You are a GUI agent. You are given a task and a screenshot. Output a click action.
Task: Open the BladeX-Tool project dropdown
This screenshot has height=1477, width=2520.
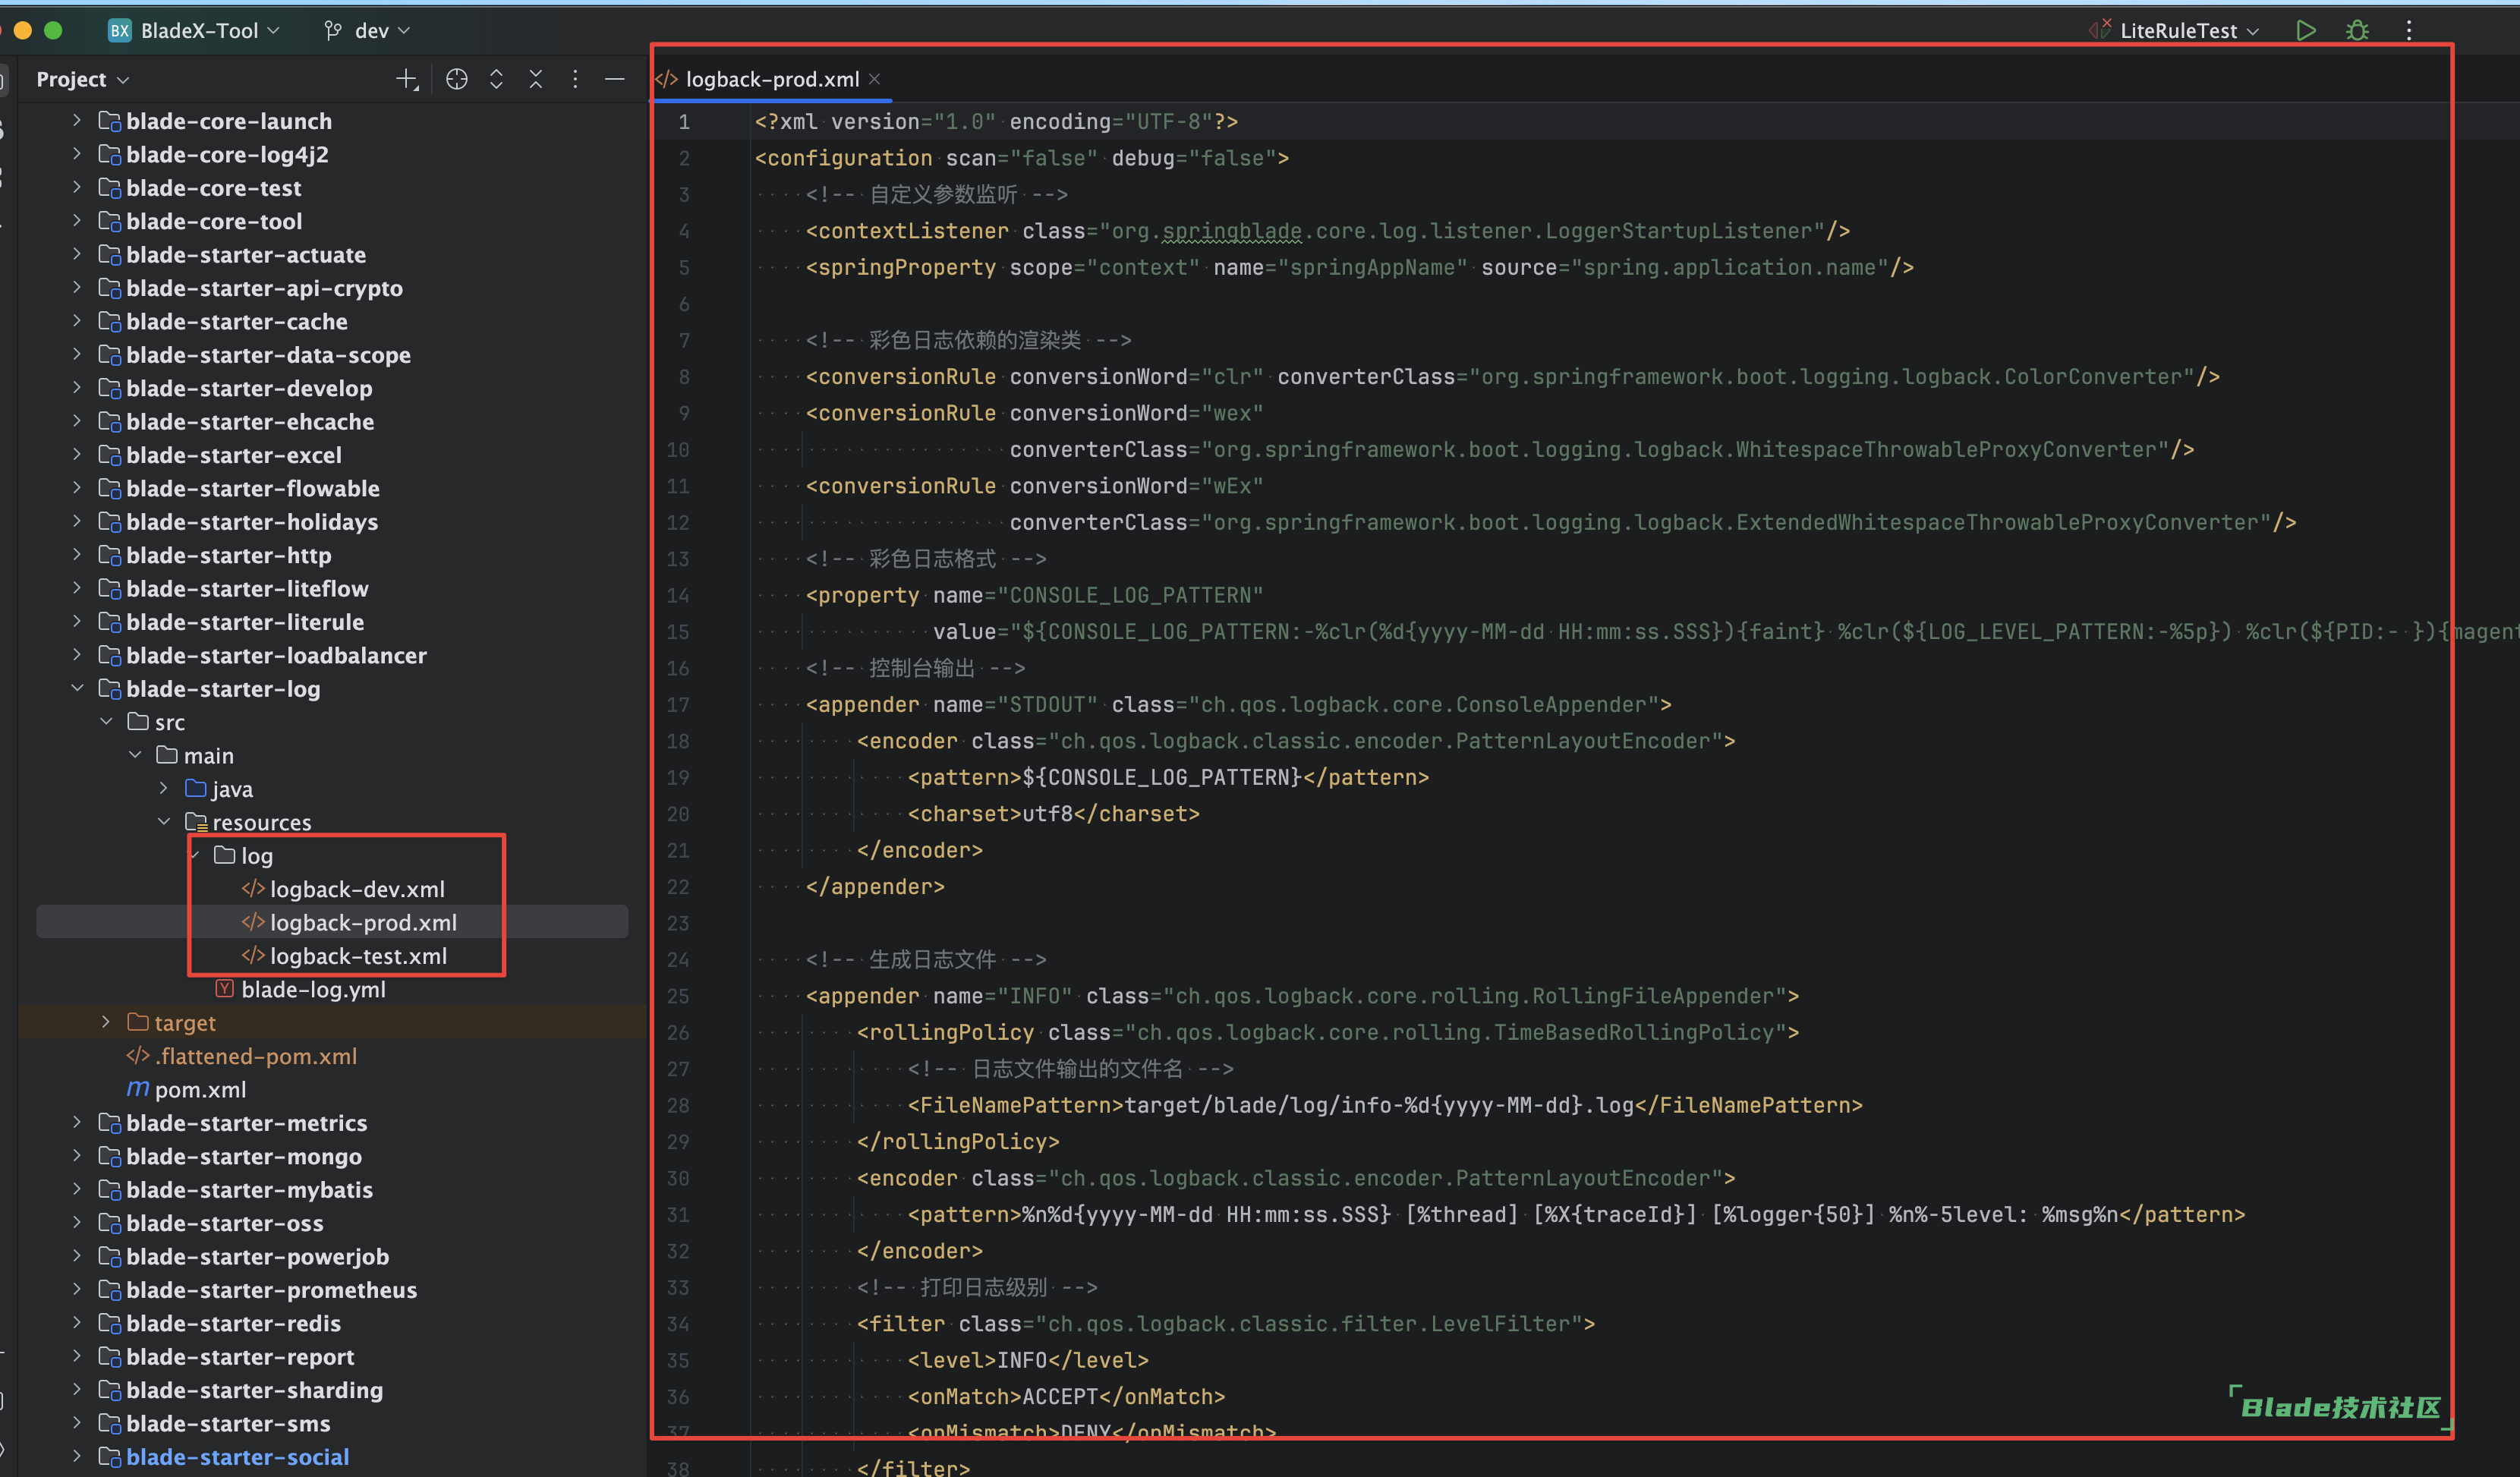[194, 30]
